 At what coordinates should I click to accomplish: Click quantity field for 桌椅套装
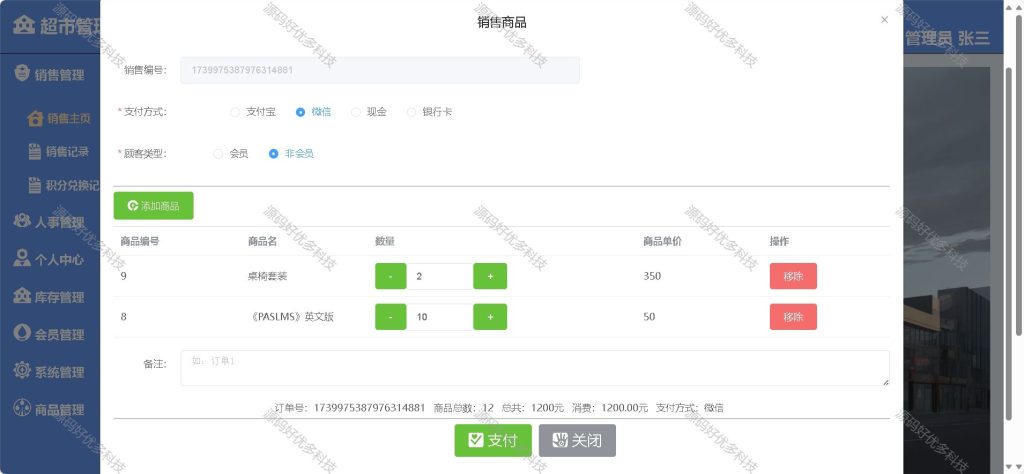click(x=440, y=276)
